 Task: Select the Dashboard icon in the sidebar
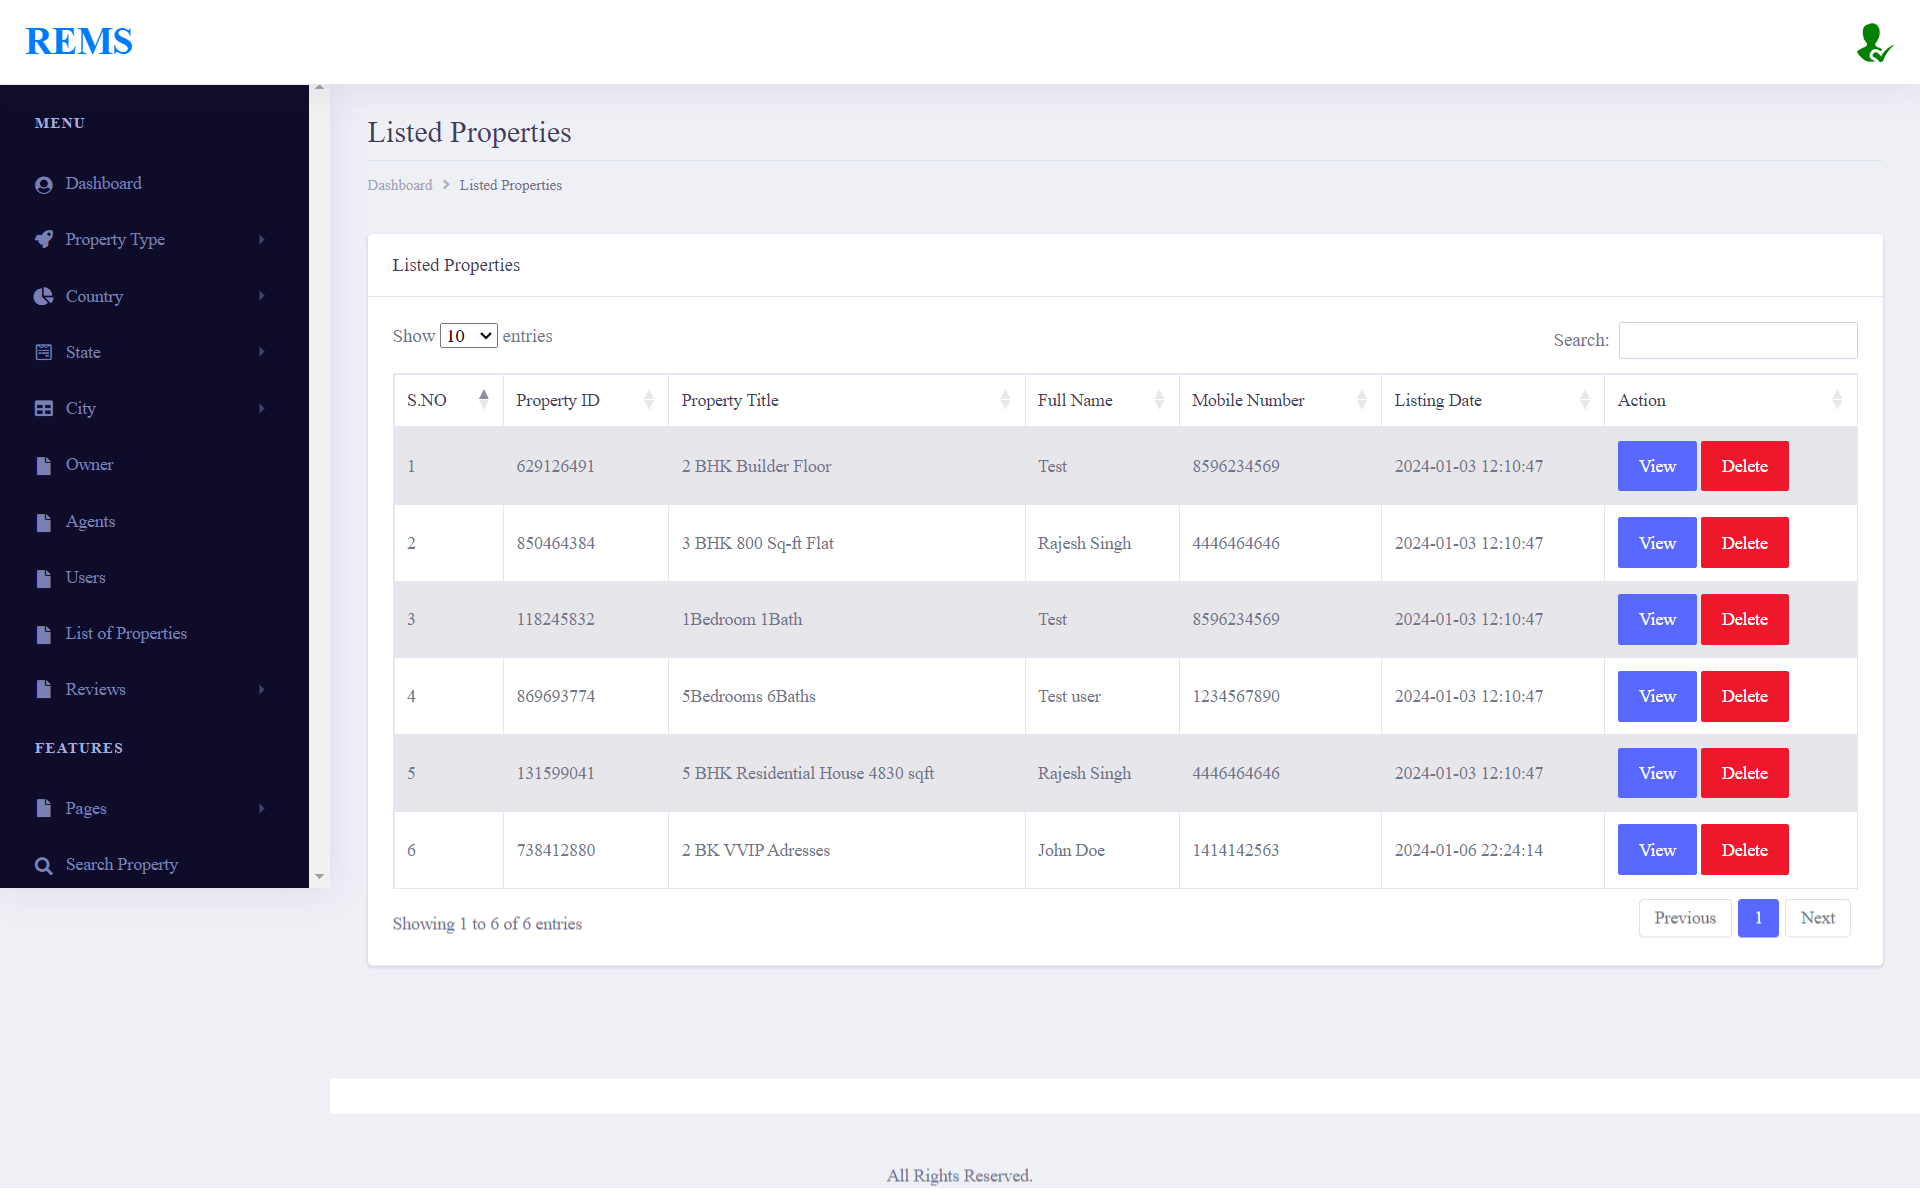44,184
